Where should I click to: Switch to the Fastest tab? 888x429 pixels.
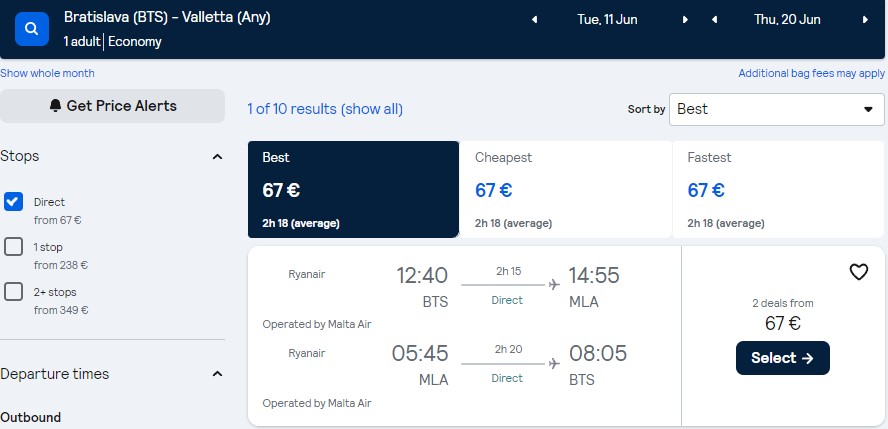(x=778, y=190)
